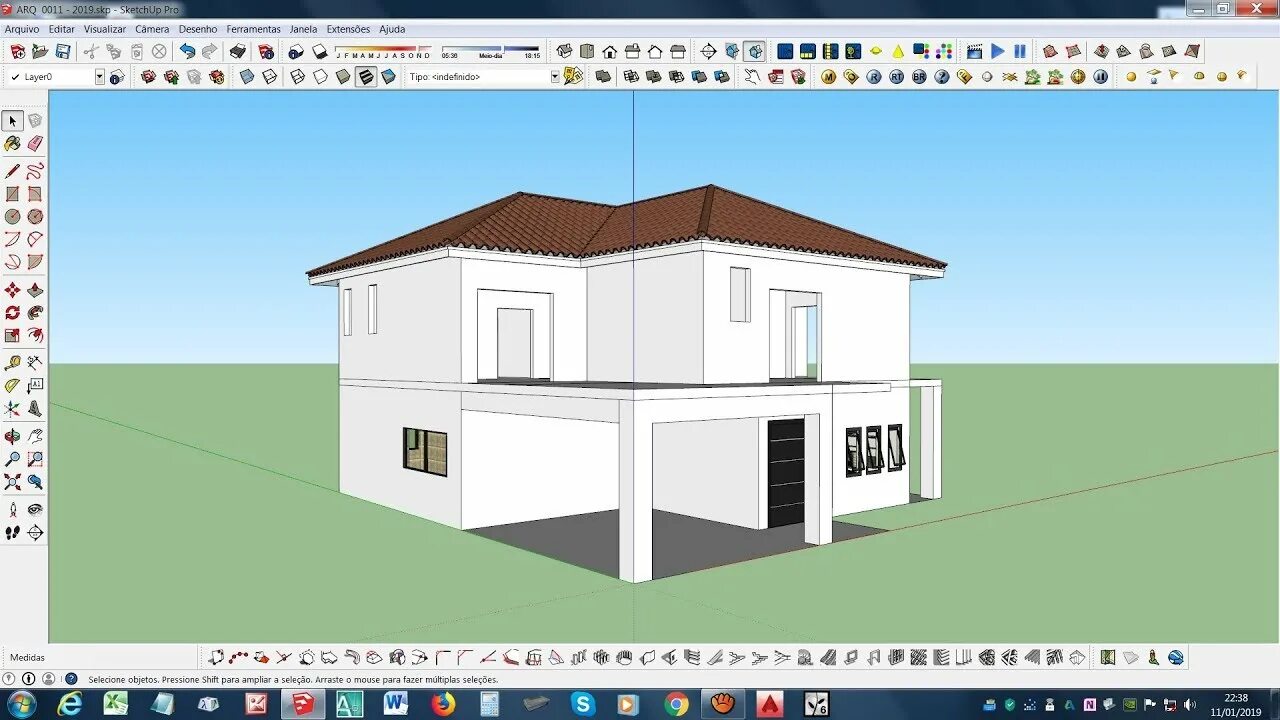
Task: Open a file using folder icon
Action: click(40, 51)
